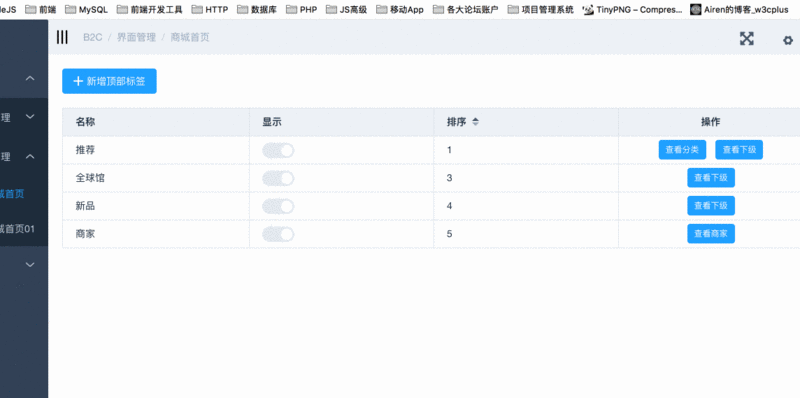This screenshot has height=398, width=800.
Task: Open settings via the gear icon
Action: (x=788, y=40)
